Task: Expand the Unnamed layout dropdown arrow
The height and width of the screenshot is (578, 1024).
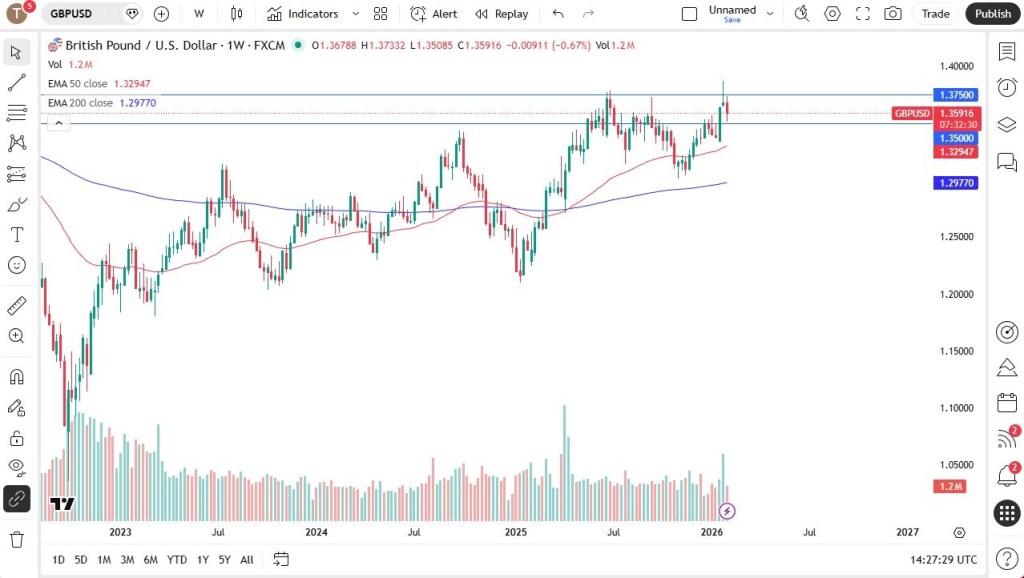Action: tap(769, 14)
